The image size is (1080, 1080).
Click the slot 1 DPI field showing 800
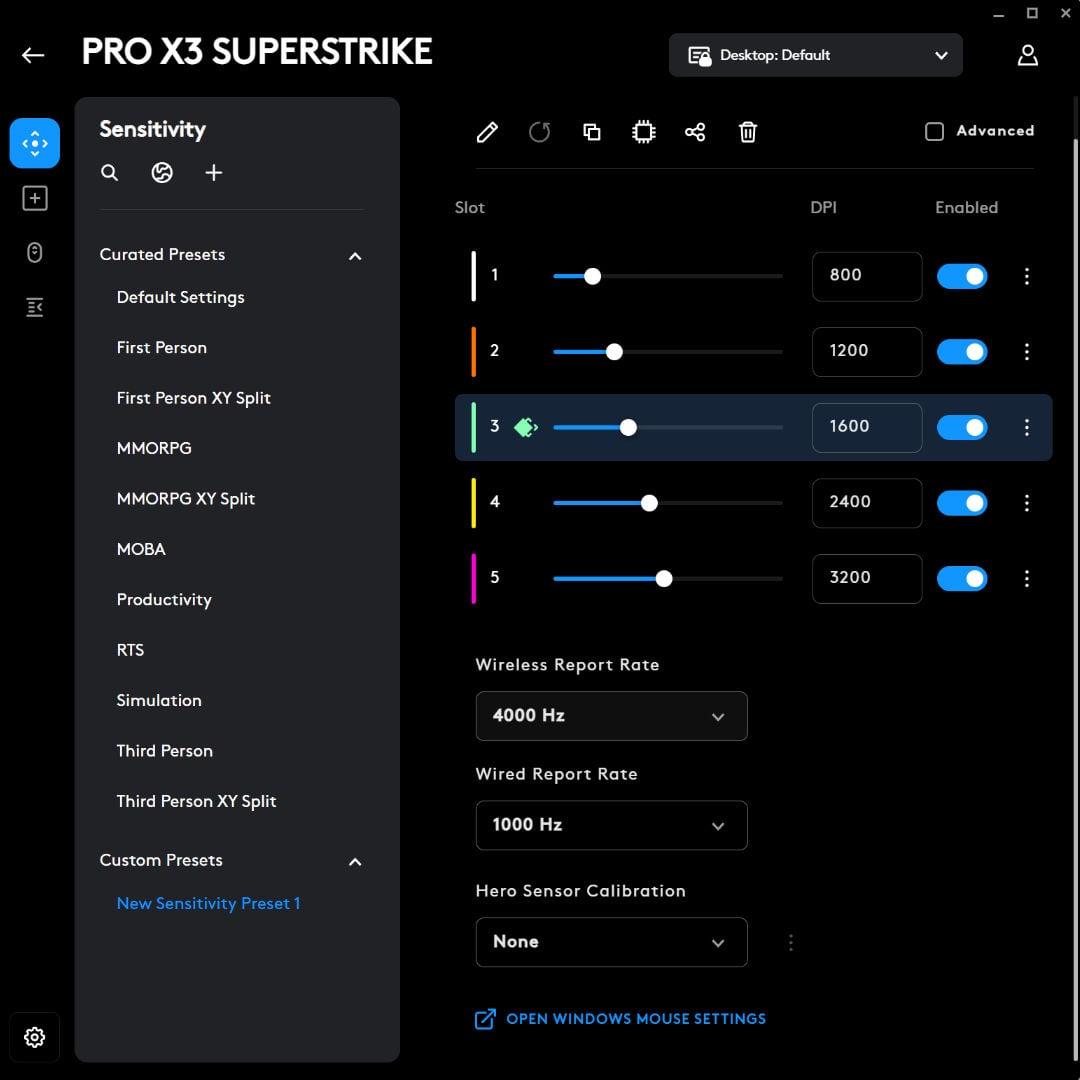866,276
